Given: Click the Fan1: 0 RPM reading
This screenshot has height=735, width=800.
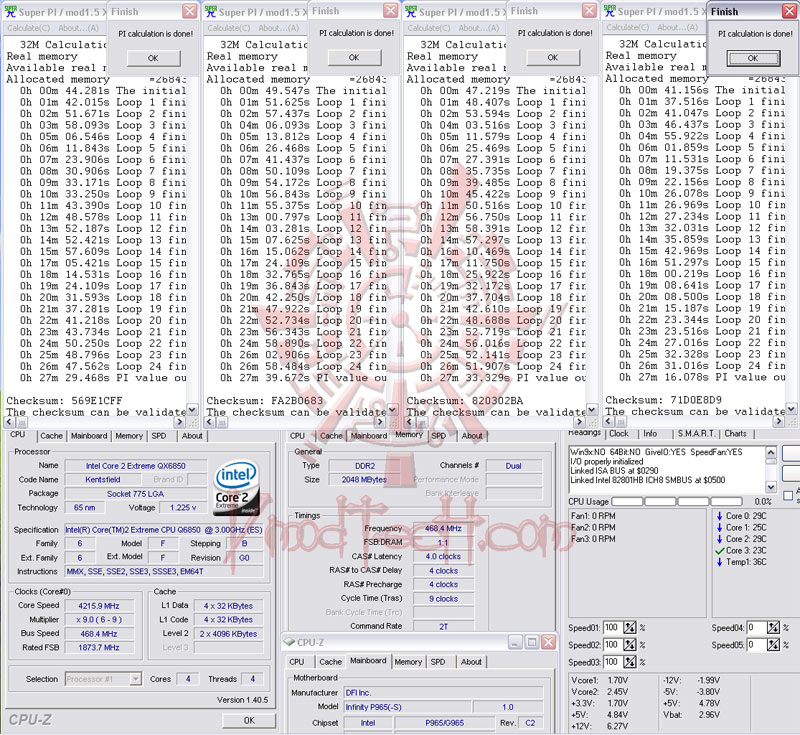Looking at the screenshot, I should 593,516.
